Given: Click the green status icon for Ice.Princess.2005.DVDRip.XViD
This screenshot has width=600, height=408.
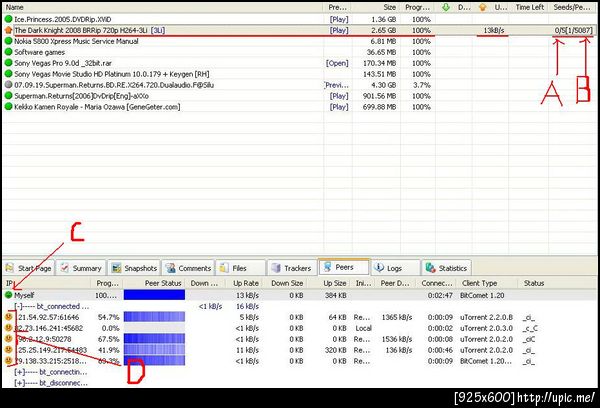Looking at the screenshot, I should coord(8,19).
